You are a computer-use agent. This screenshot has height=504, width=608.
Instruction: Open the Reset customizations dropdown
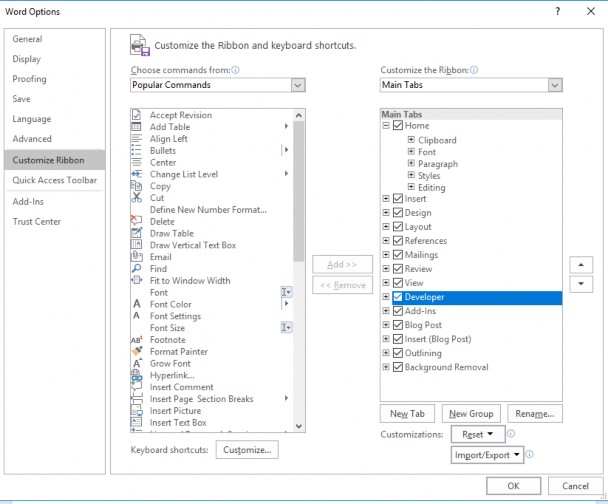(x=478, y=434)
